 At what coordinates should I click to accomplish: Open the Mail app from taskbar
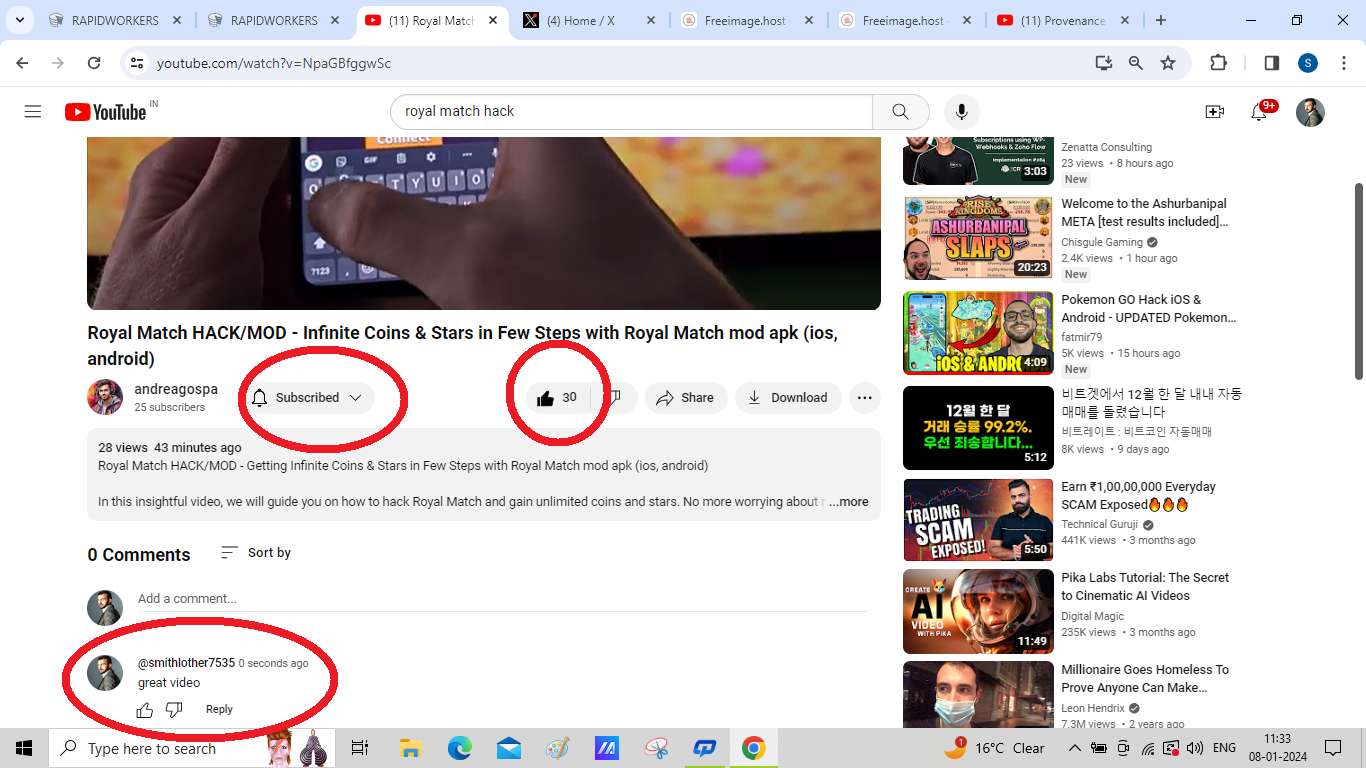[x=508, y=748]
